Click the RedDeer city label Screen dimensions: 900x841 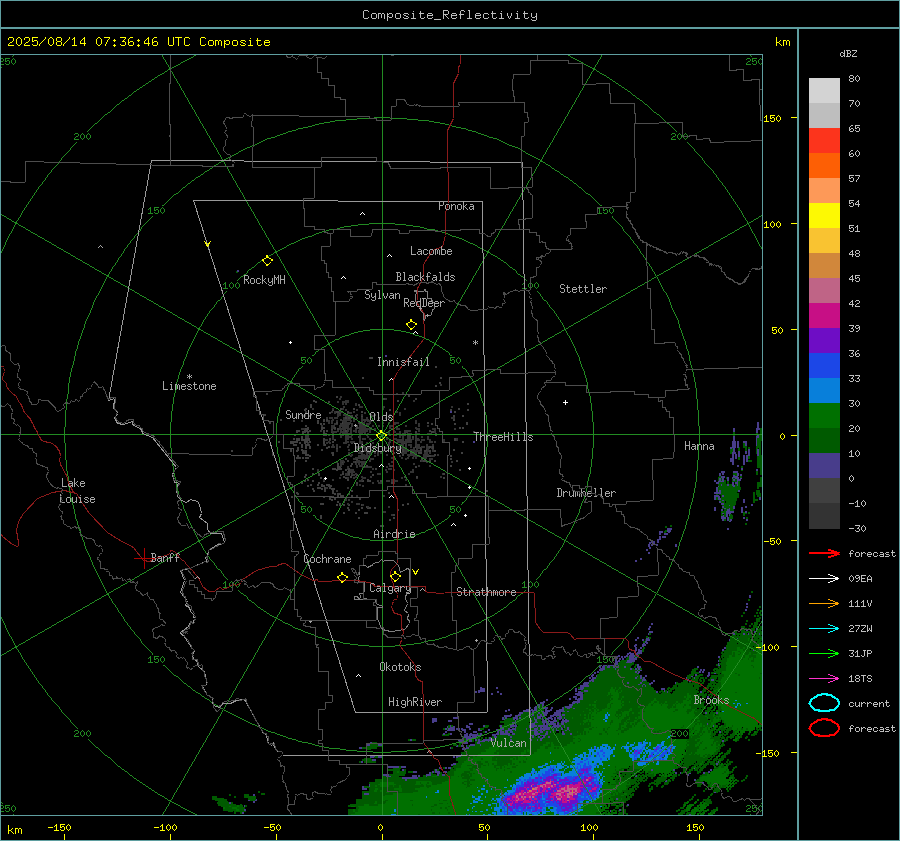coord(424,303)
